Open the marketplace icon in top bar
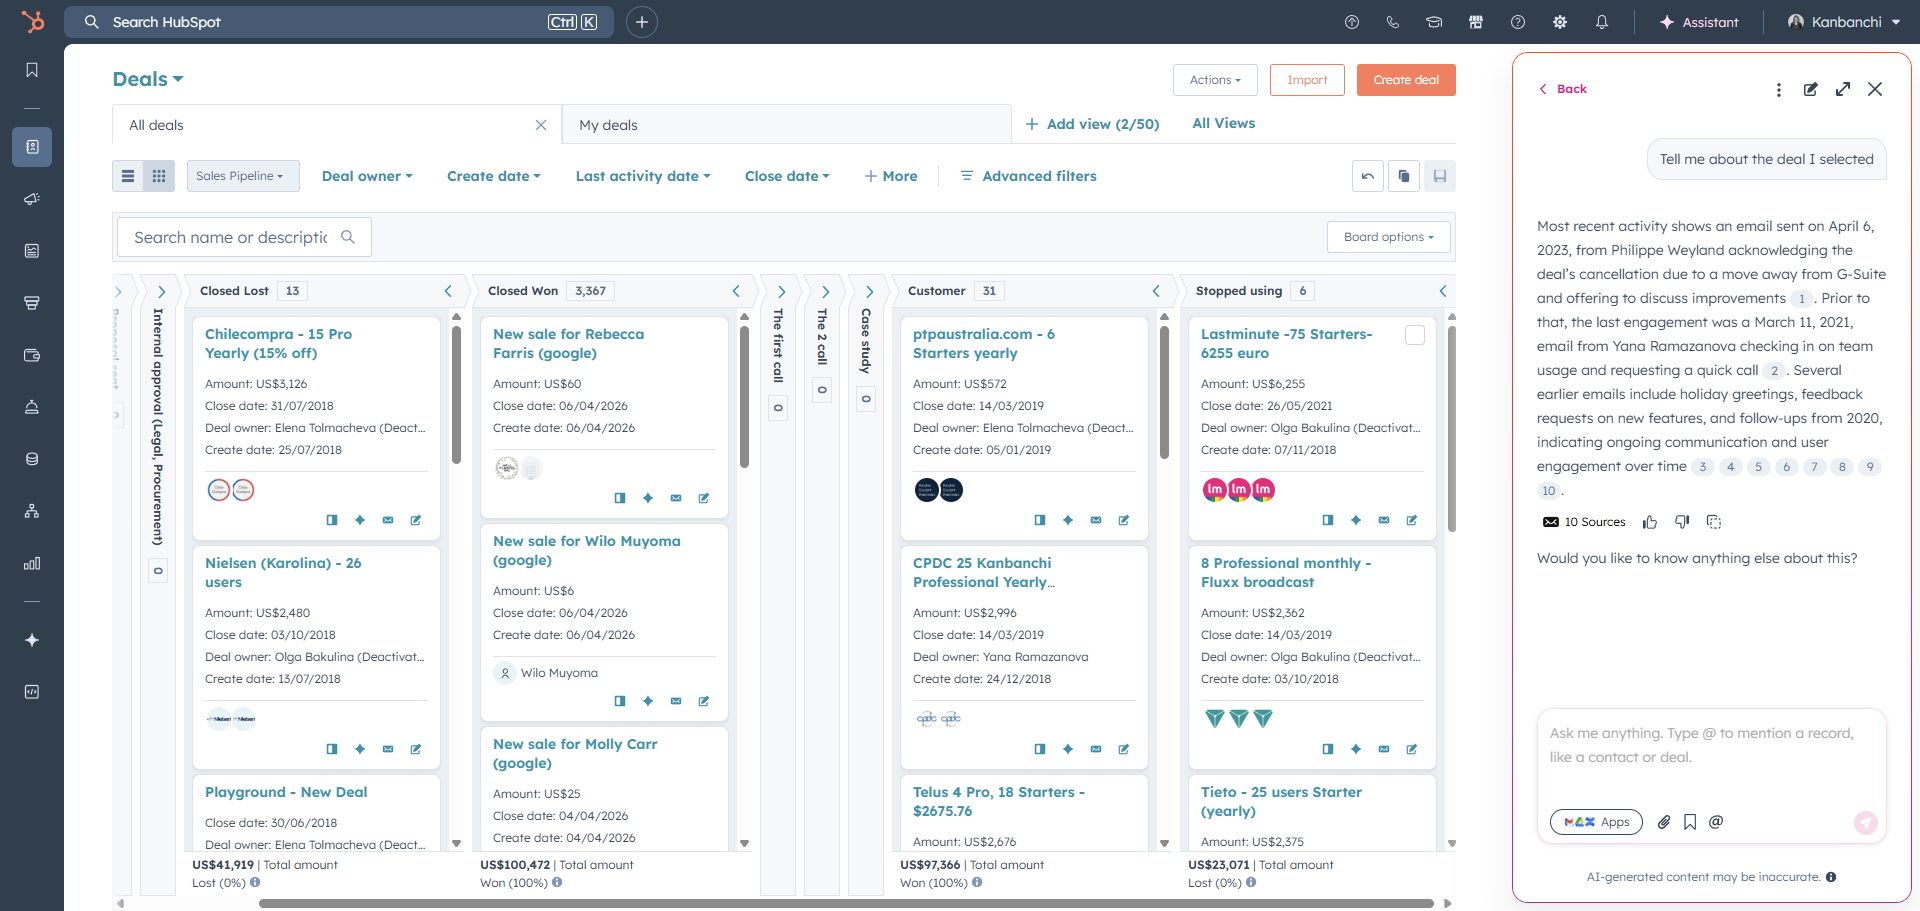The image size is (1920, 911). coord(1475,22)
